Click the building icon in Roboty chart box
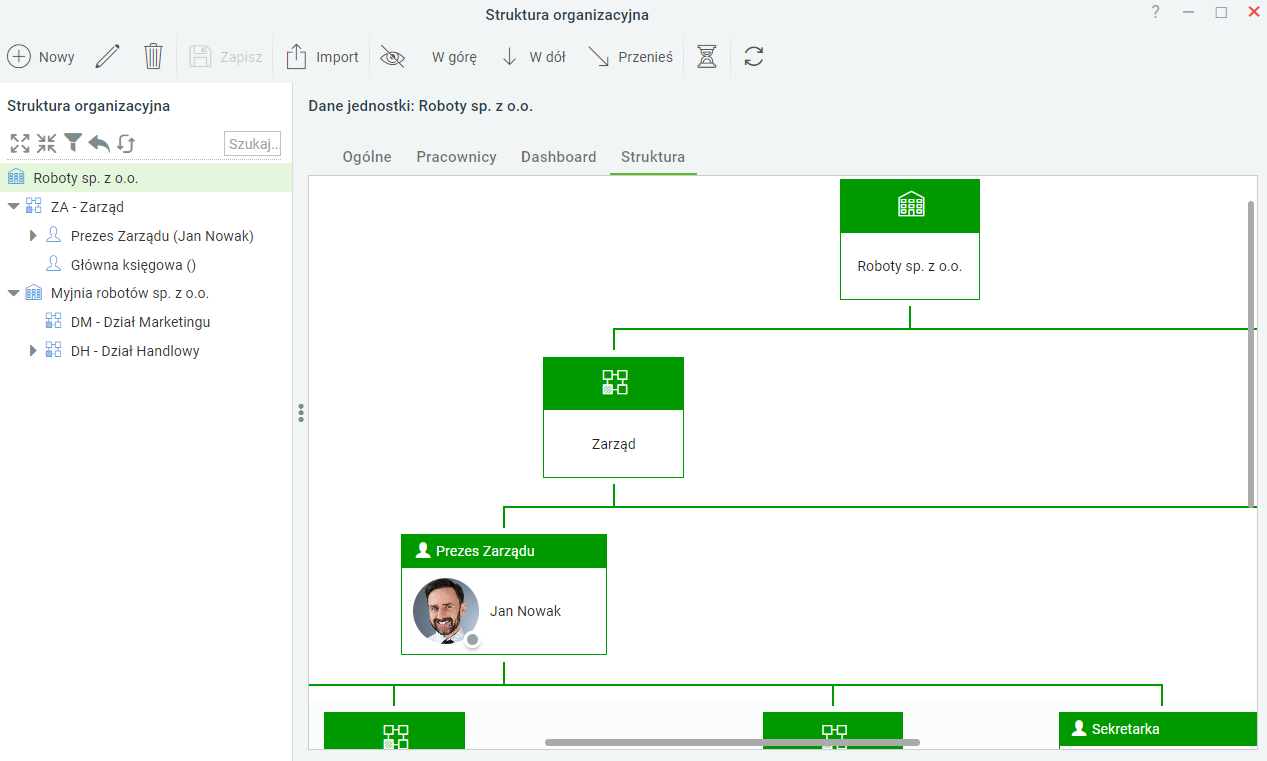The width and height of the screenshot is (1267, 761). [910, 205]
